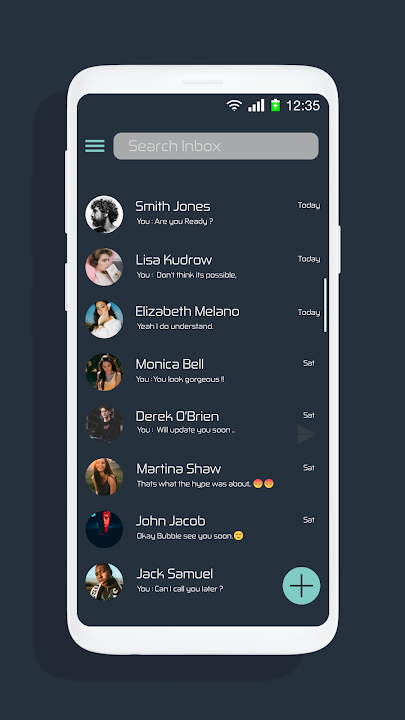Screen dimensions: 405x720
Task: Click the Search Inbox field
Action: click(216, 146)
